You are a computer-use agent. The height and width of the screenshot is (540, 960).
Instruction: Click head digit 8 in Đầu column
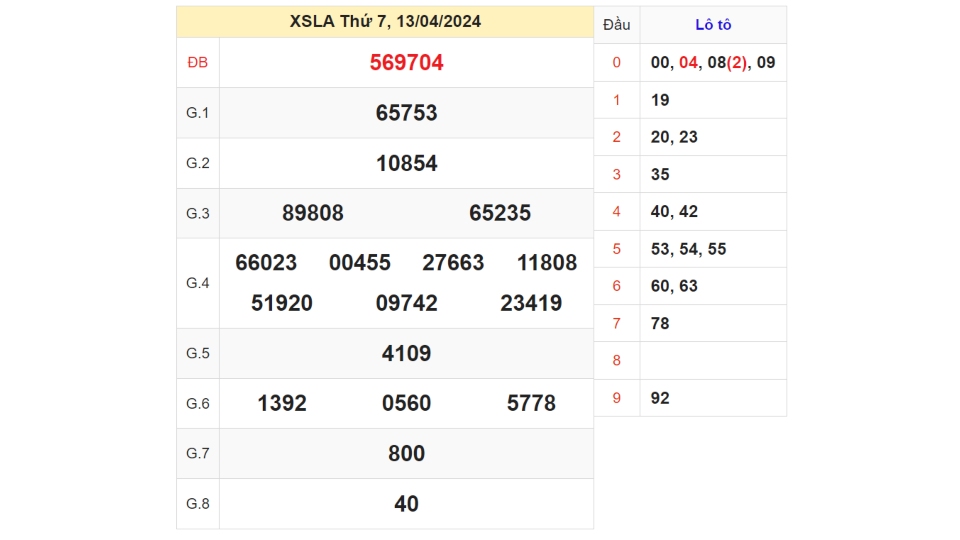(x=617, y=361)
